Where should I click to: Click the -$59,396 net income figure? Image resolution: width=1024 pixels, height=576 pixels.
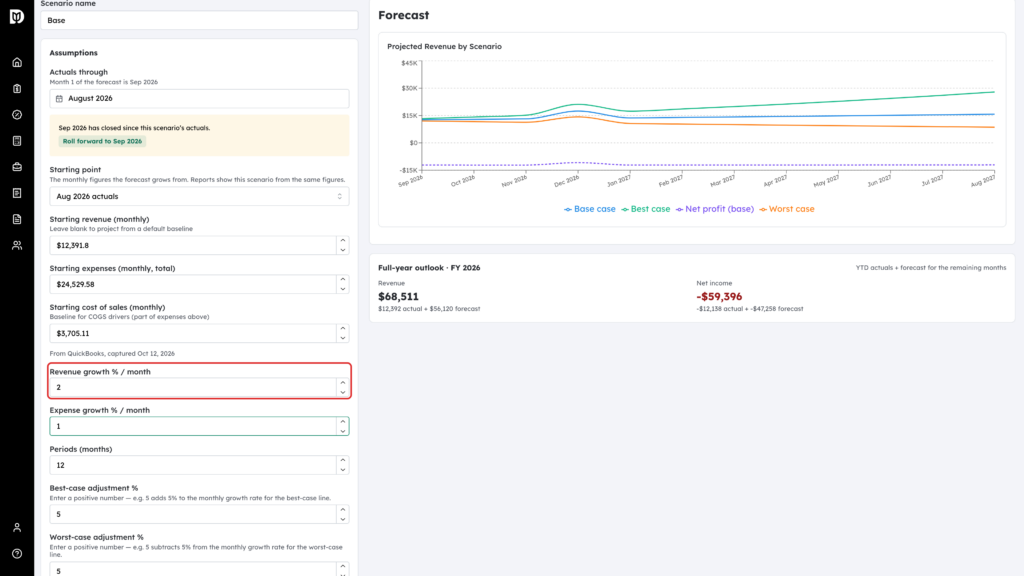tap(719, 296)
